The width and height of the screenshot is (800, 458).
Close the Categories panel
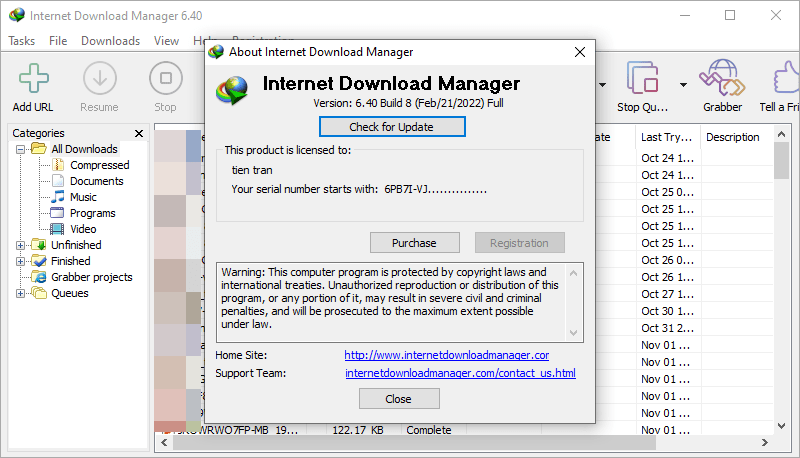139,134
